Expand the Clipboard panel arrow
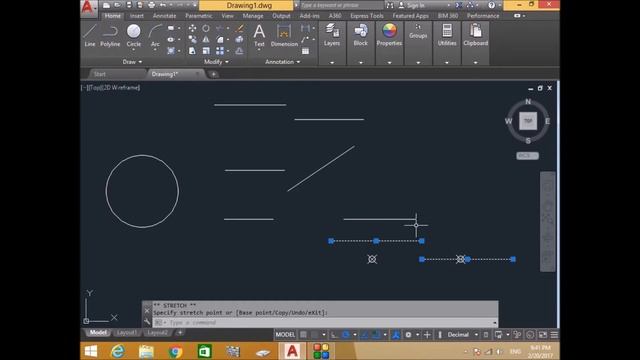The height and width of the screenshot is (360, 640). [x=476, y=62]
